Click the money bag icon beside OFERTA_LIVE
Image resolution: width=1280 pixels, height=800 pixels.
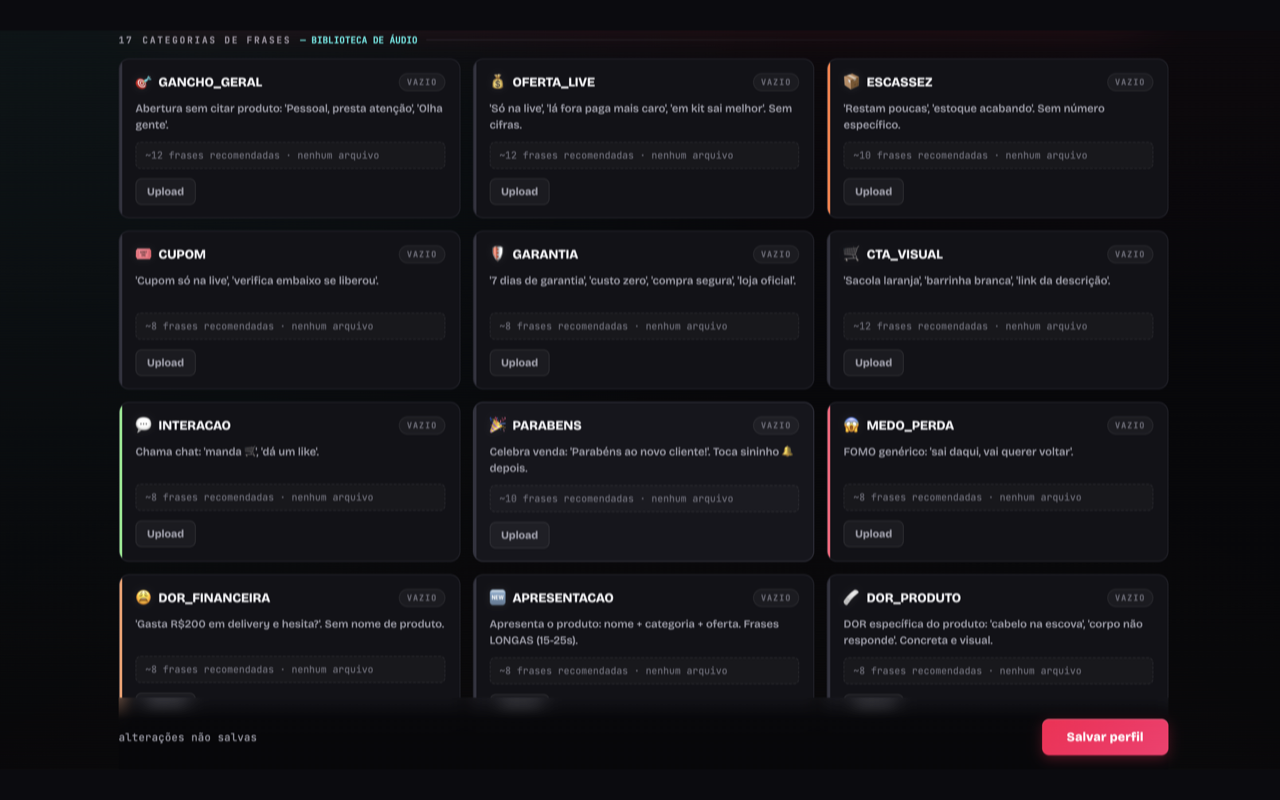coord(497,82)
